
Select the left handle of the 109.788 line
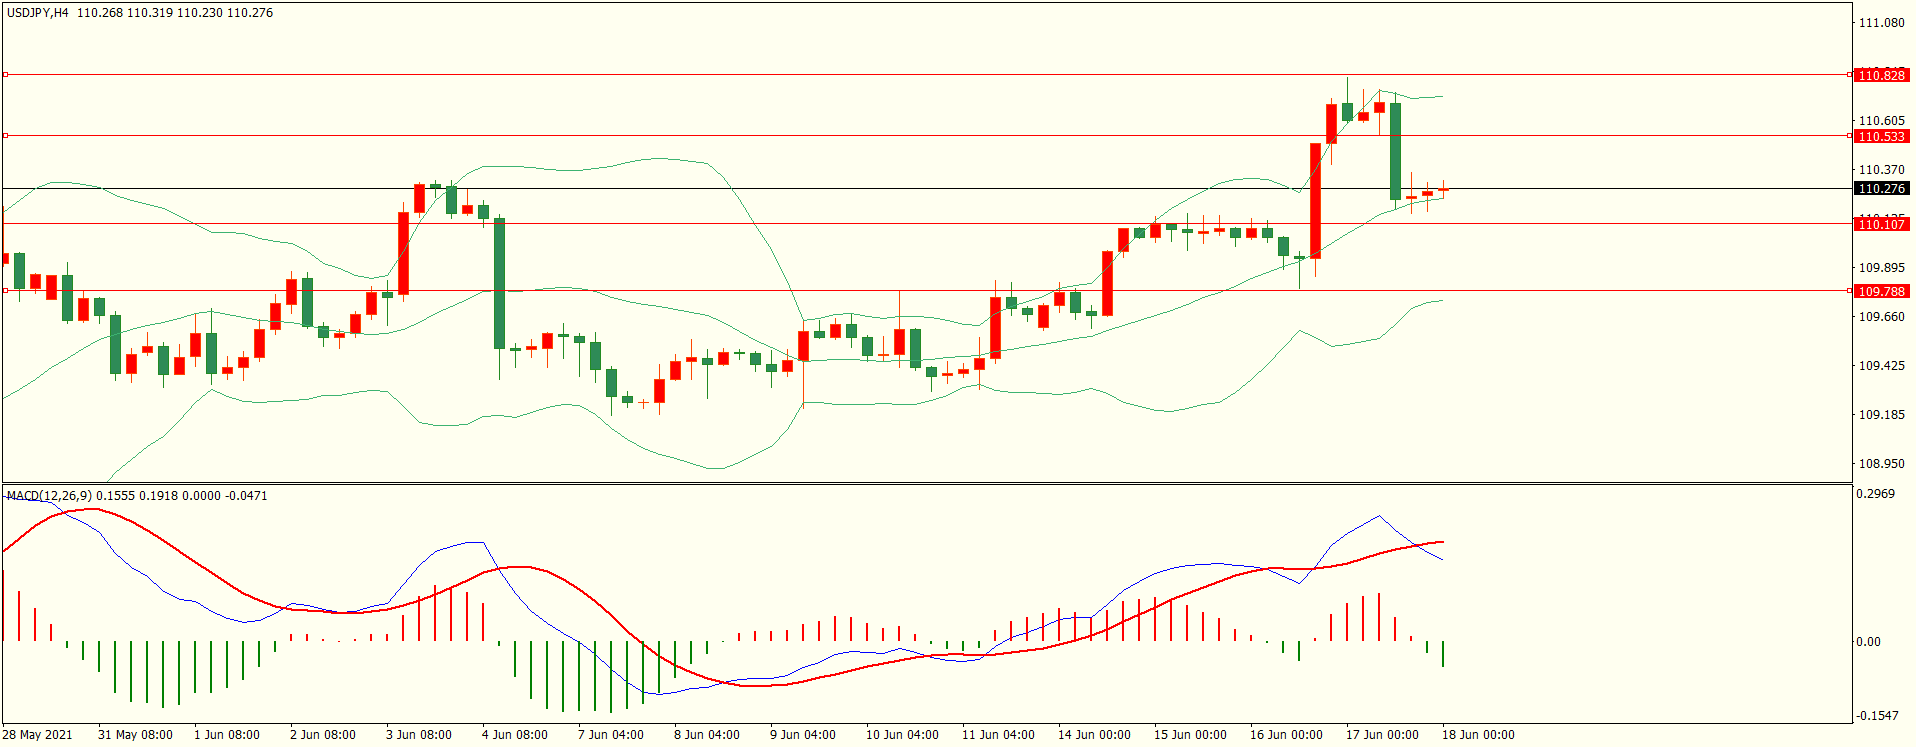[x=5, y=290]
